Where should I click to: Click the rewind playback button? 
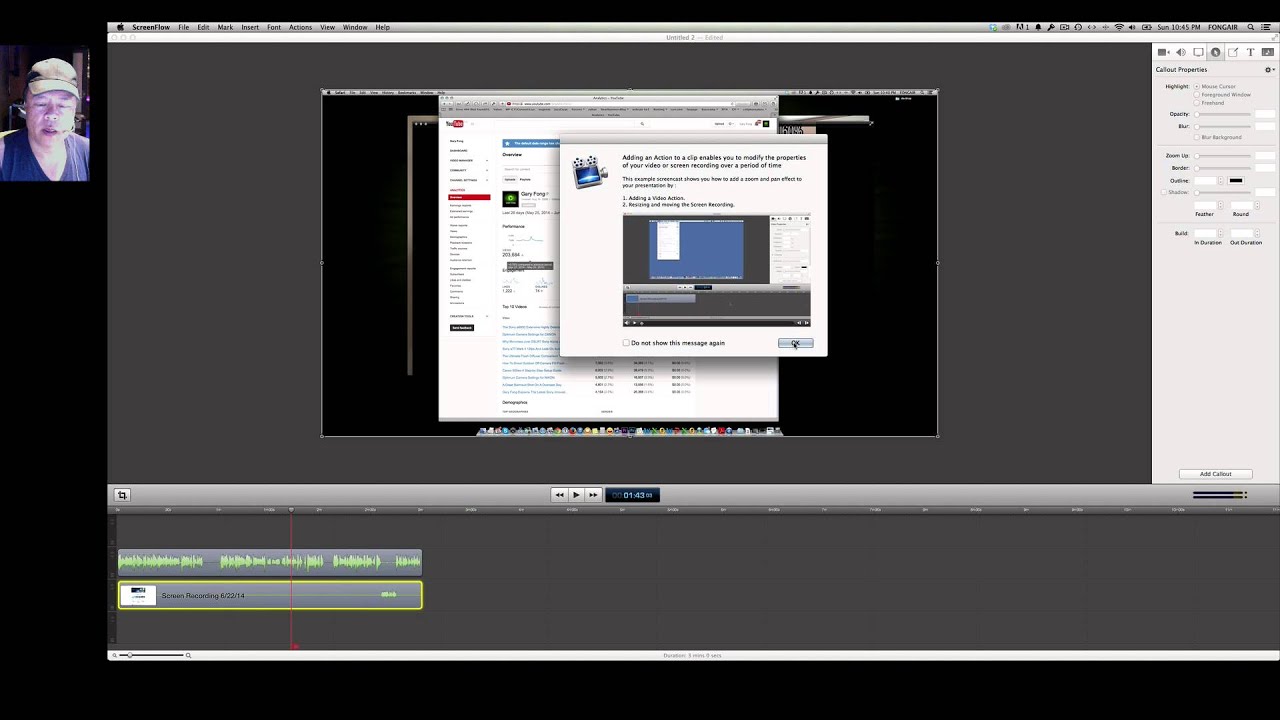559,495
